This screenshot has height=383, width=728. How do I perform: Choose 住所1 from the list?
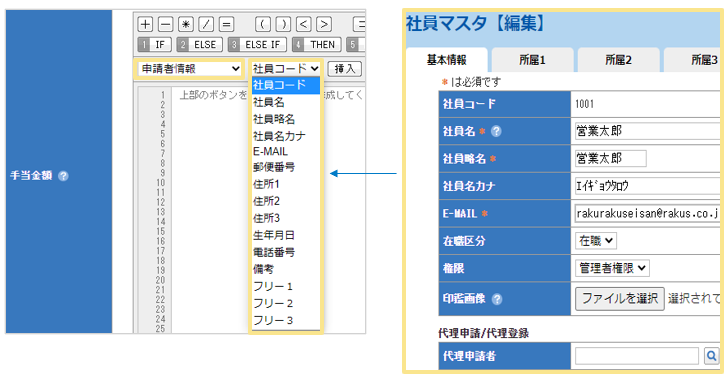[286, 184]
